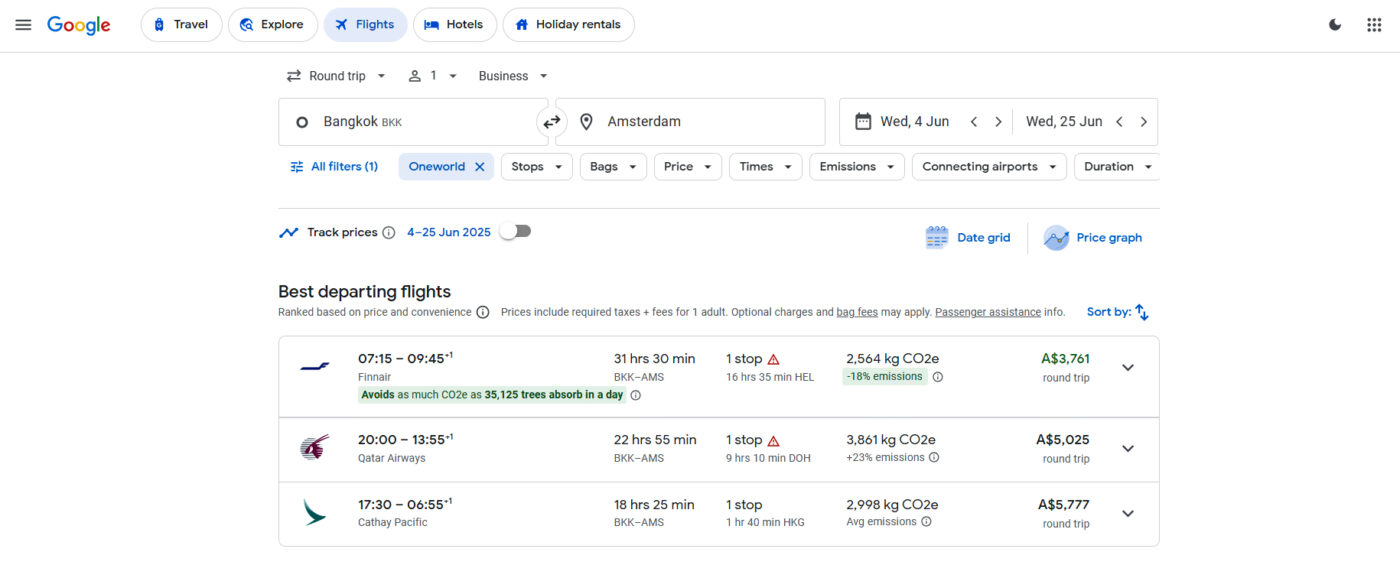Open the Duration filter dropdown
Screen dimensions: 1400x565
click(1117, 167)
